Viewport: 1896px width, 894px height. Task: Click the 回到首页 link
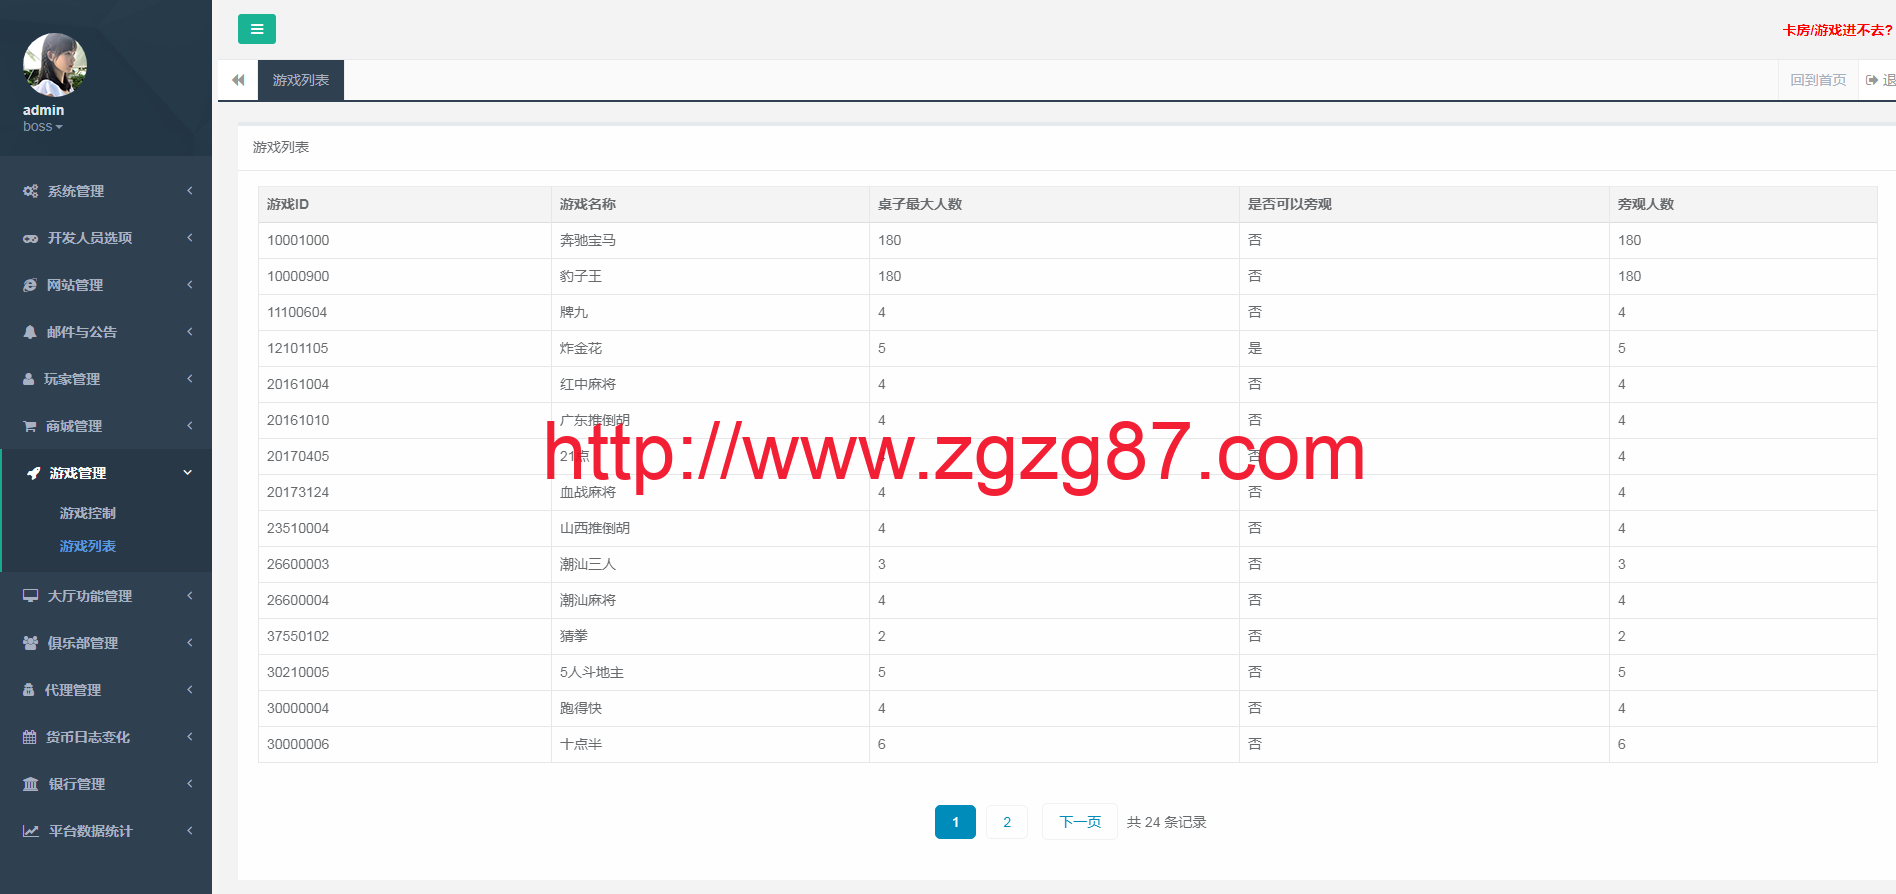point(1817,80)
